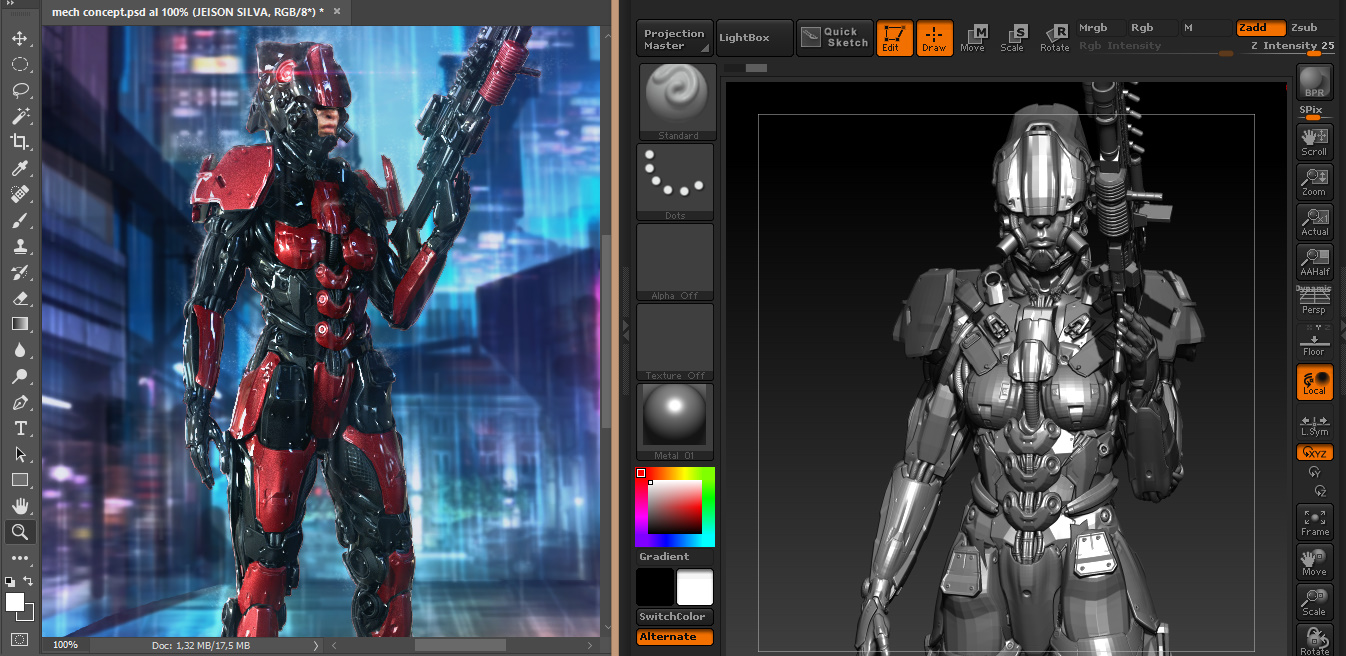This screenshot has height=656, width=1346.
Task: Enable Scale mode in top shelf
Action: 1013,38
